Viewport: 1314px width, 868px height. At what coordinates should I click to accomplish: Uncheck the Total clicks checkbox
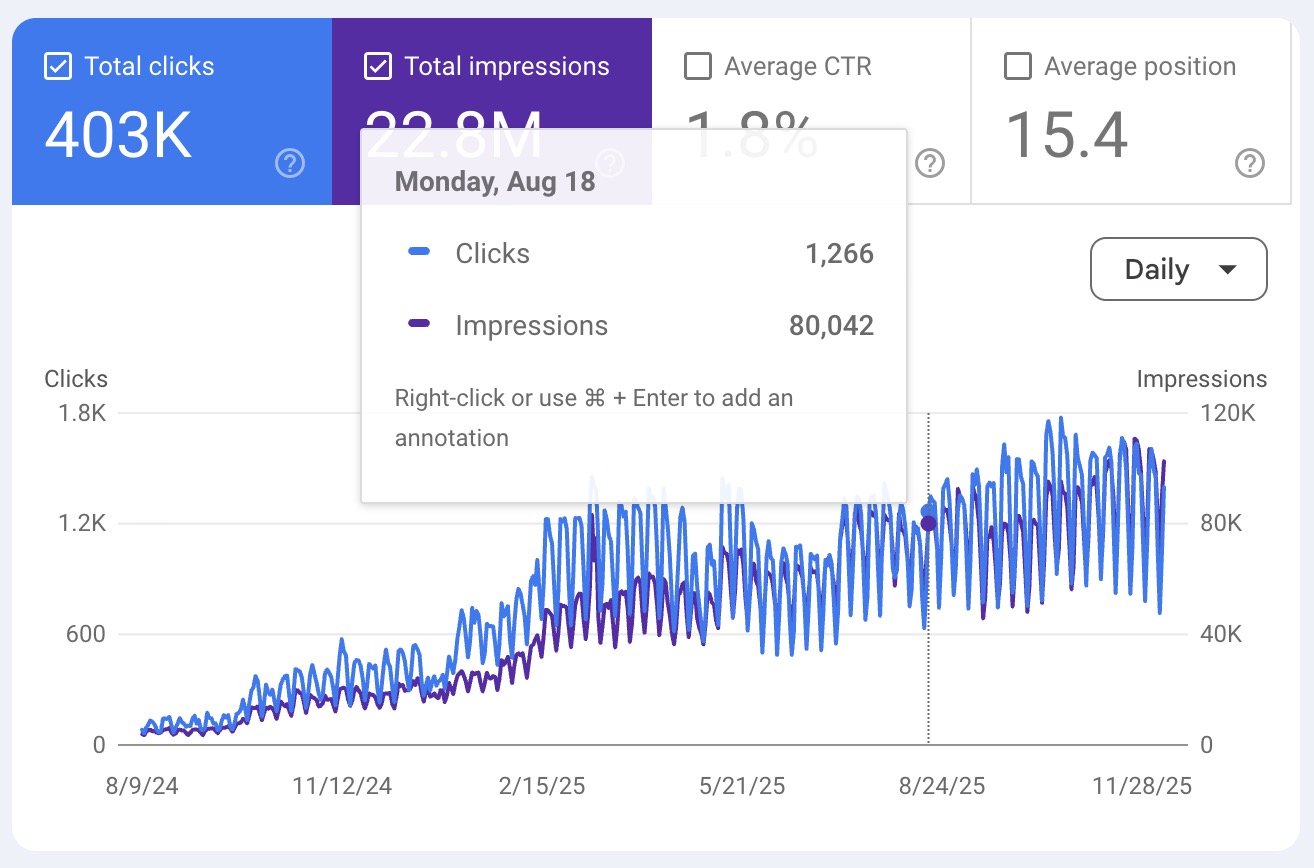coord(58,67)
